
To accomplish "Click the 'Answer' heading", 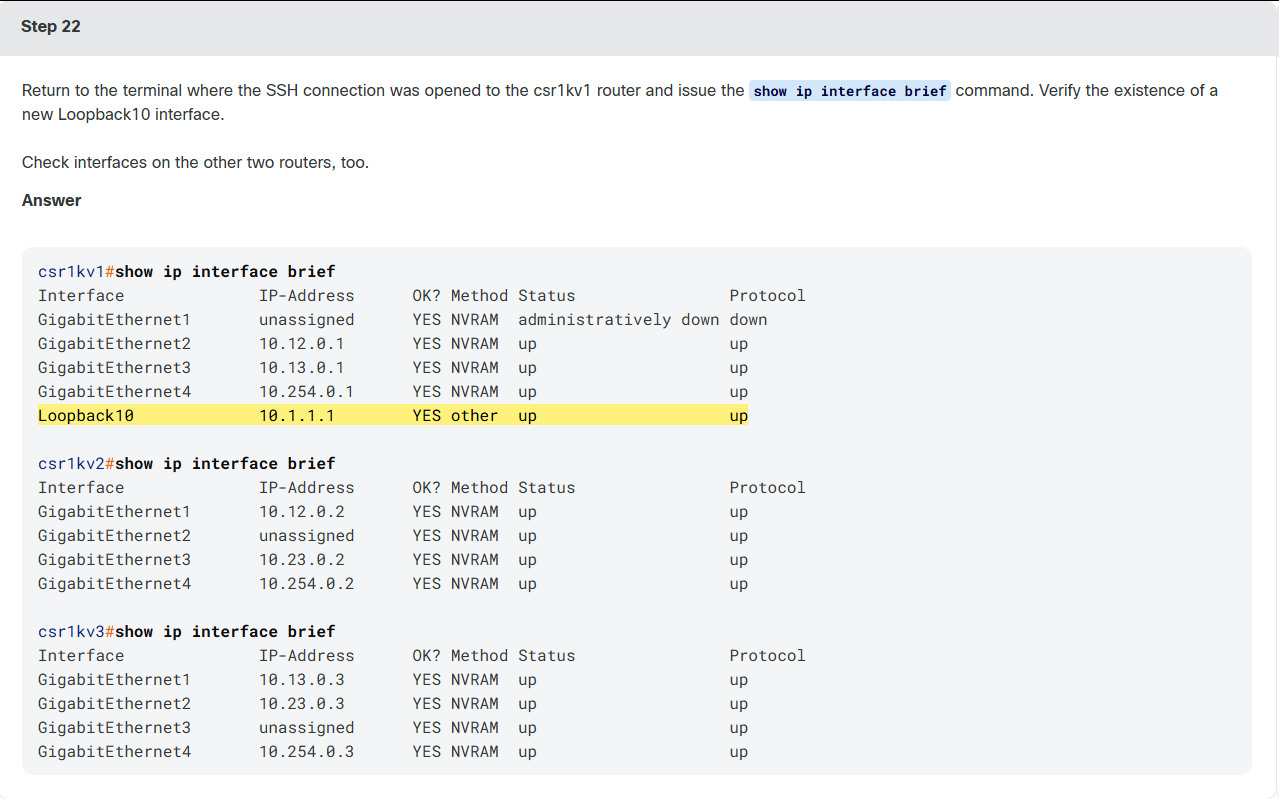I will [x=52, y=200].
